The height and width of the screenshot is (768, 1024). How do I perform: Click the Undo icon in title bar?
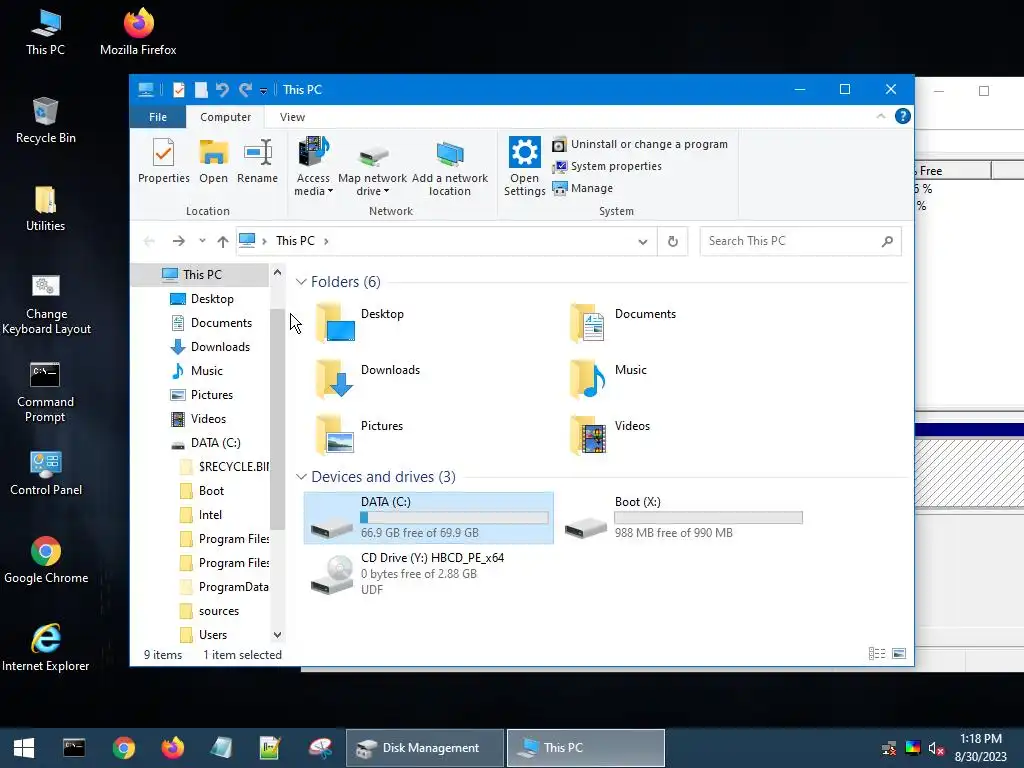[x=222, y=90]
